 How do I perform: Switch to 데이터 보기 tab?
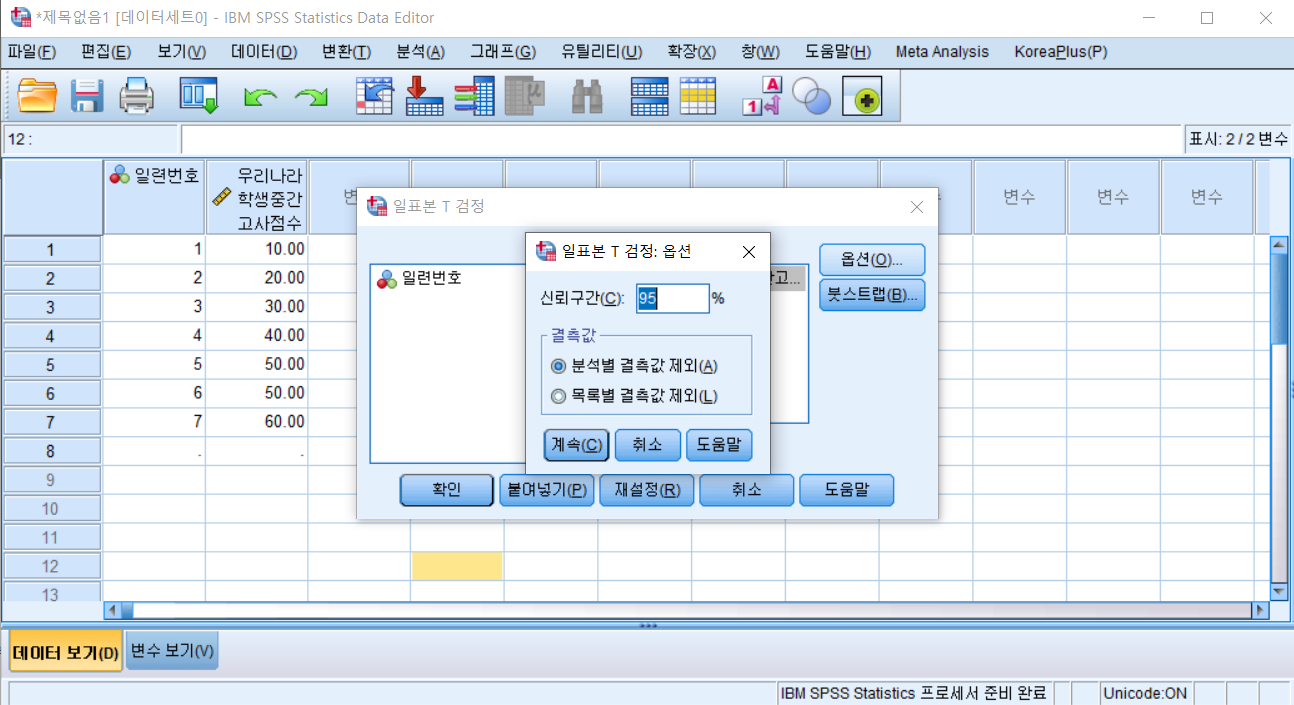click(66, 653)
